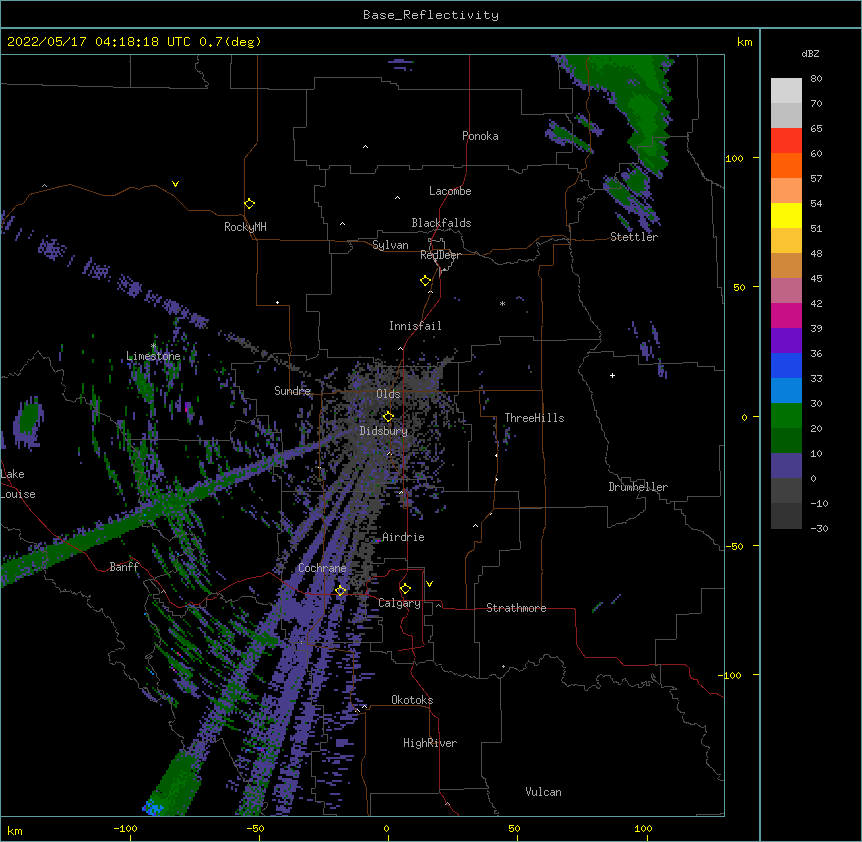Click the Cochrane label
This screenshot has height=842, width=862.
coord(322,568)
